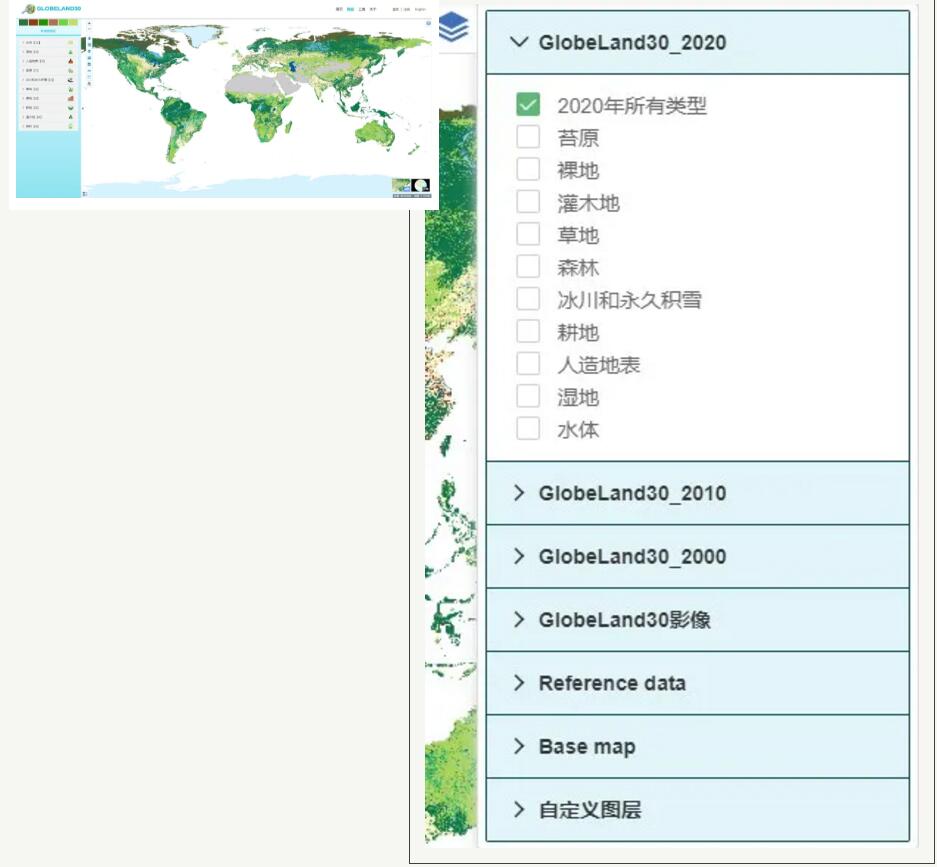Click the blue stacked layers icon
The width and height of the screenshot is (937, 867).
tap(454, 27)
